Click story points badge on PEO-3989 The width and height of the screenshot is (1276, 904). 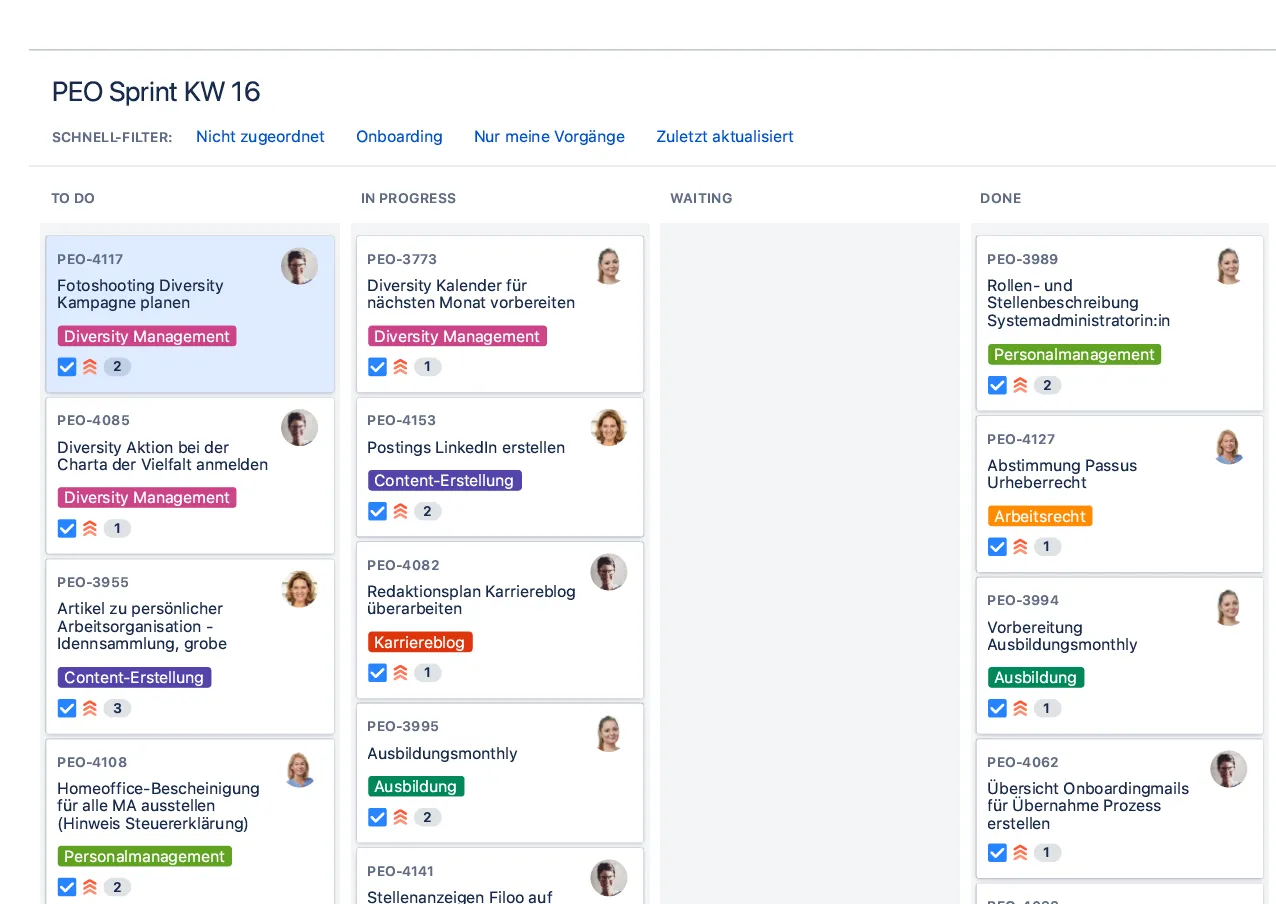(1047, 385)
